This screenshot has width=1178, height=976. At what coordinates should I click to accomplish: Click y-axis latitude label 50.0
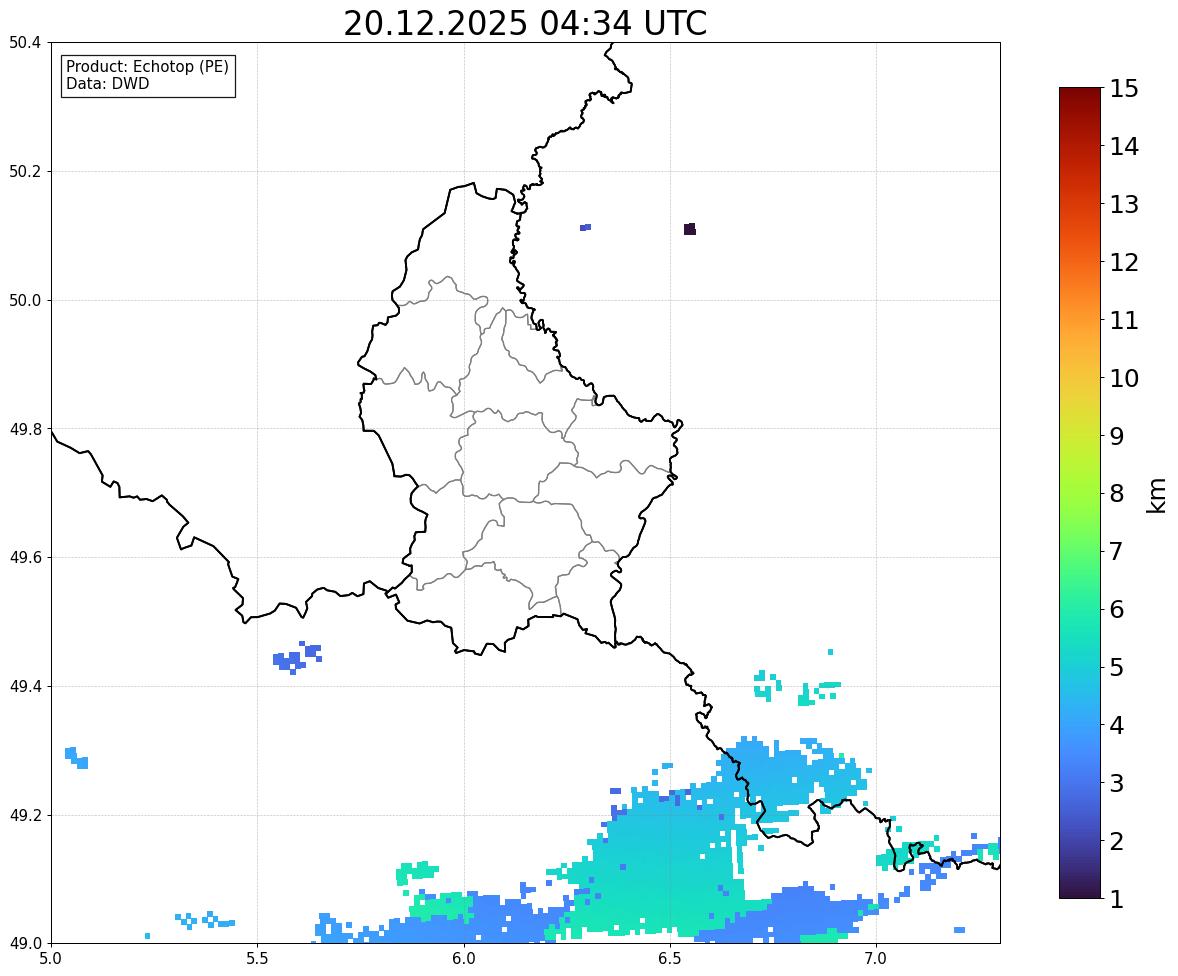25,301
